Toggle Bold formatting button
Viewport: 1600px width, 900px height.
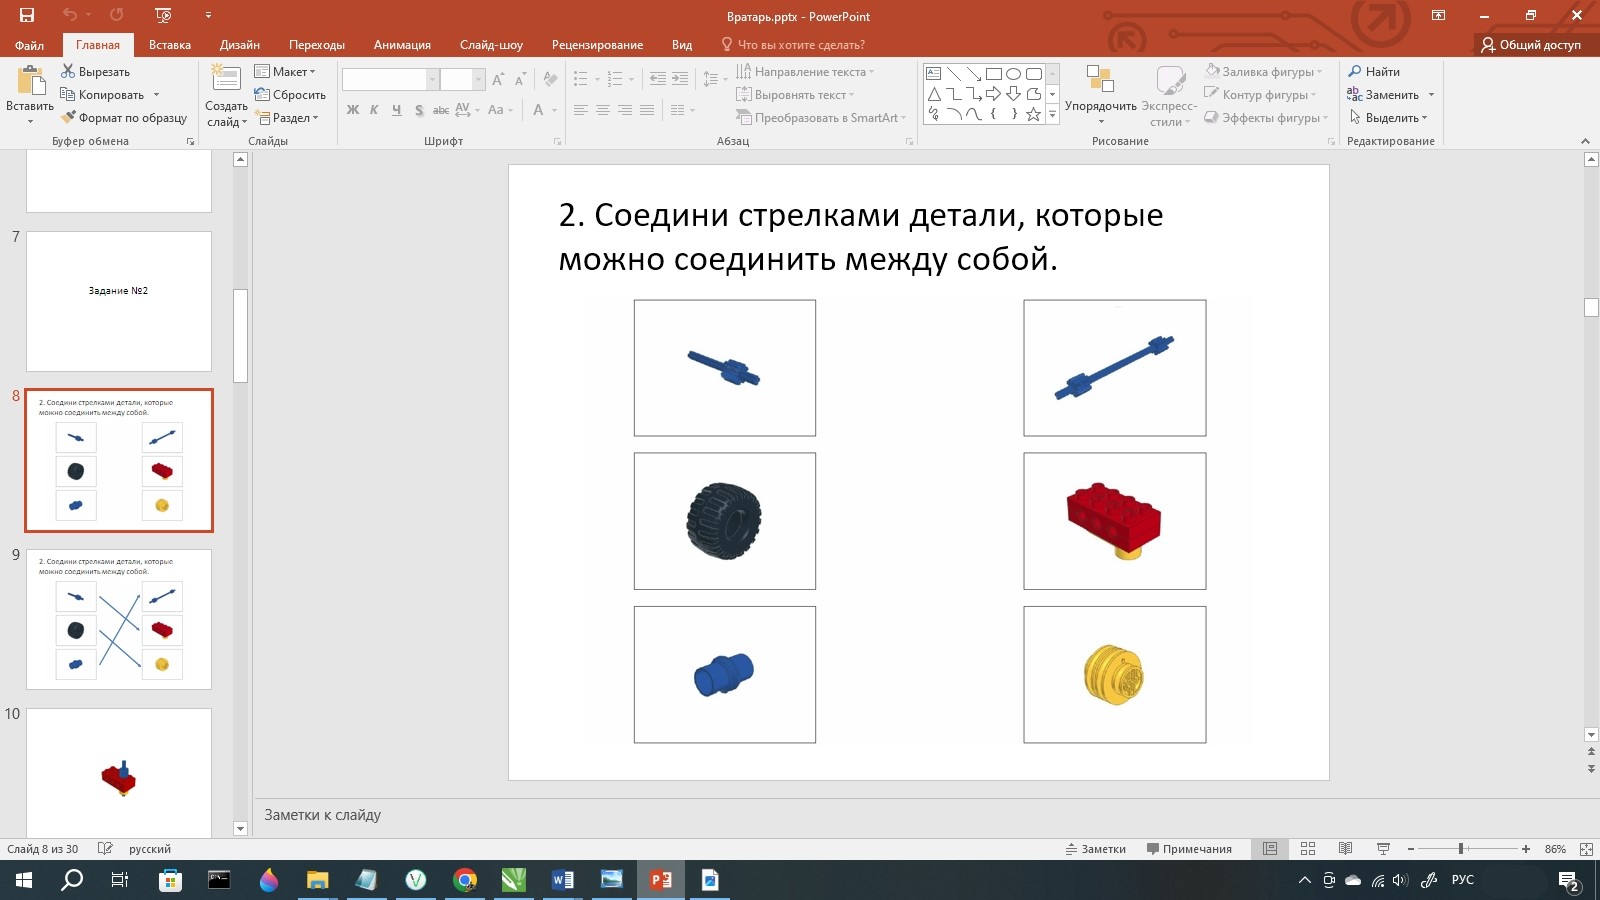point(352,110)
